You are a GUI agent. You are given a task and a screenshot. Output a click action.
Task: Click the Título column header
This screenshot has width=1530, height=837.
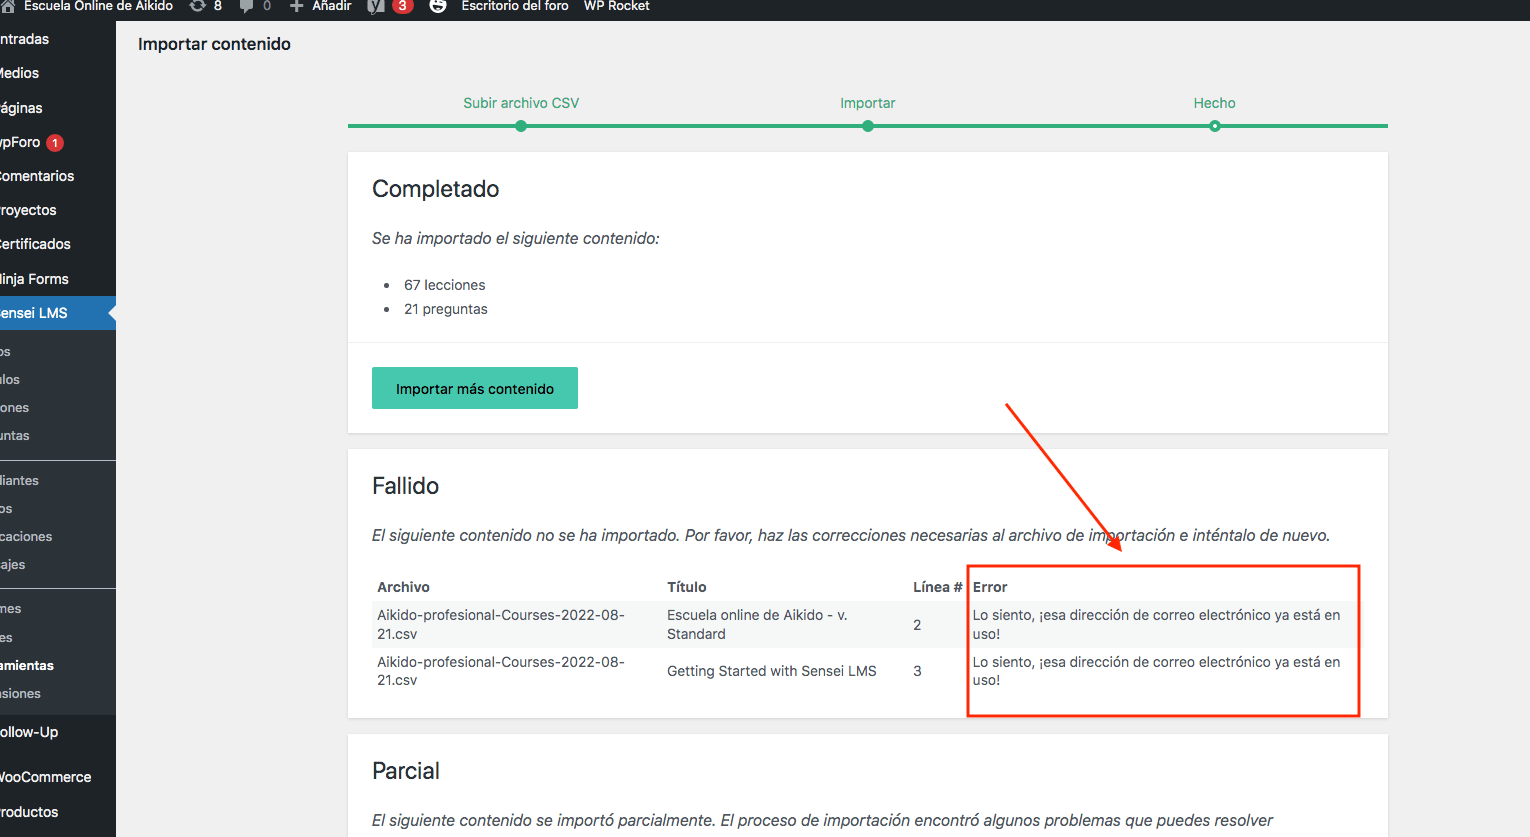[687, 587]
